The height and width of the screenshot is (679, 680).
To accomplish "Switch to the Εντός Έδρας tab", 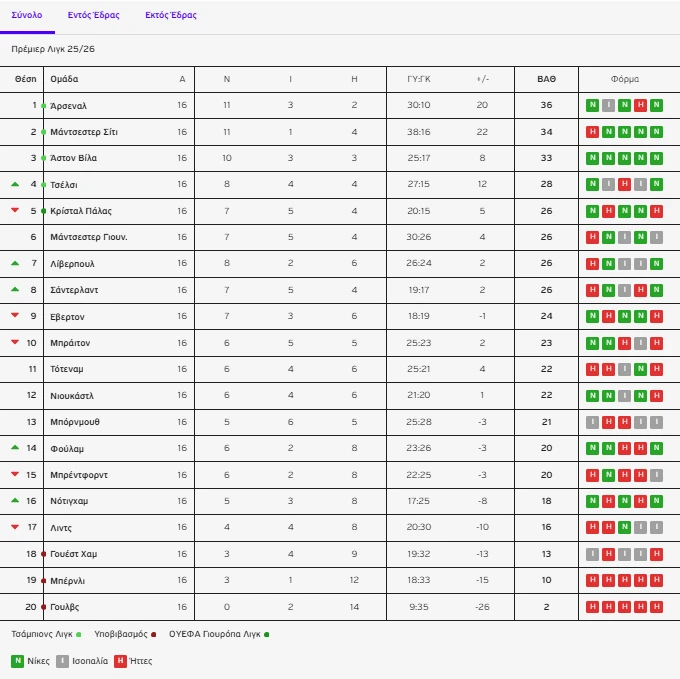I will click(94, 16).
